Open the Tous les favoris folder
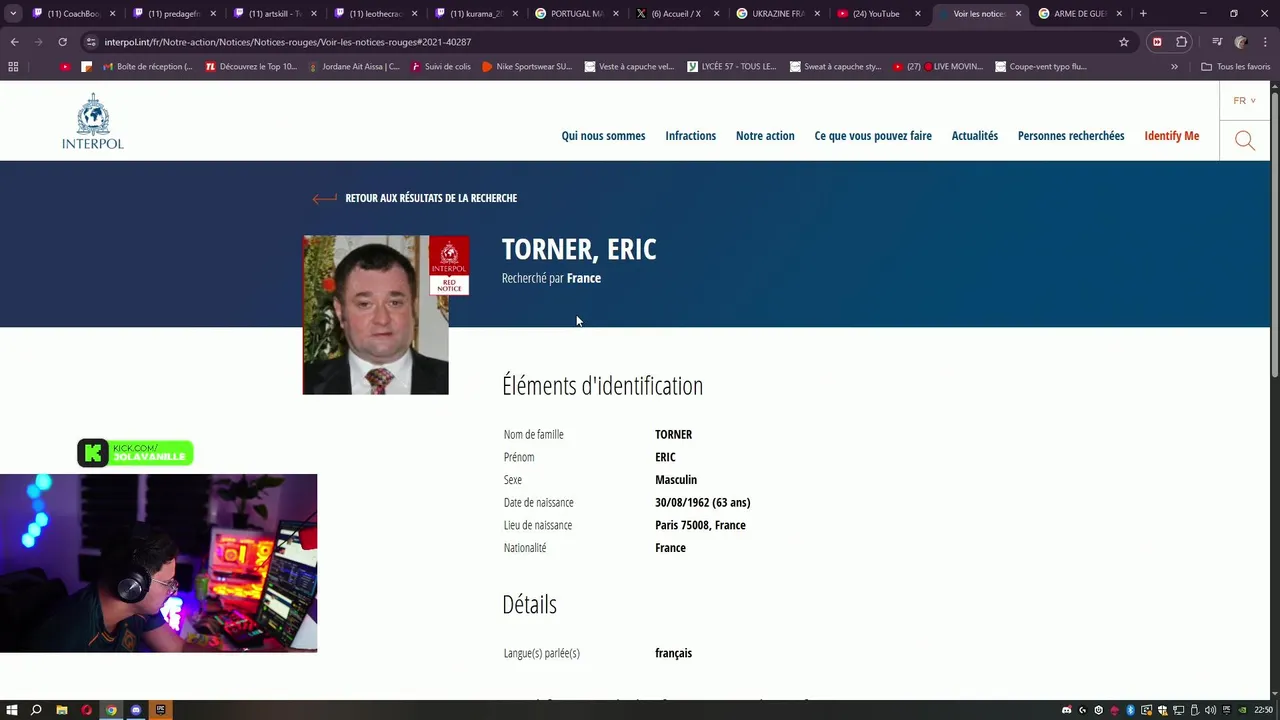The width and height of the screenshot is (1280, 720). pyautogui.click(x=1236, y=67)
